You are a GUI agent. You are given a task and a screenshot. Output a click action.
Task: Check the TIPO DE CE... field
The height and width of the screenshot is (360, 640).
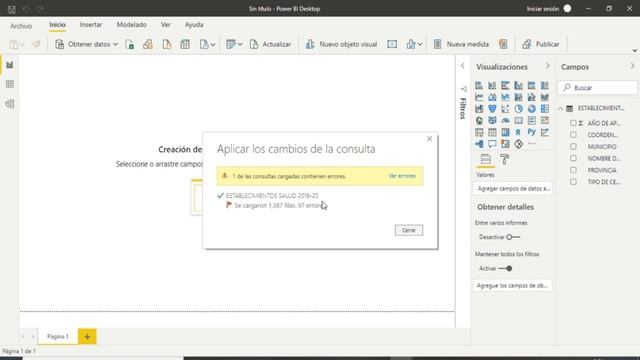point(573,182)
